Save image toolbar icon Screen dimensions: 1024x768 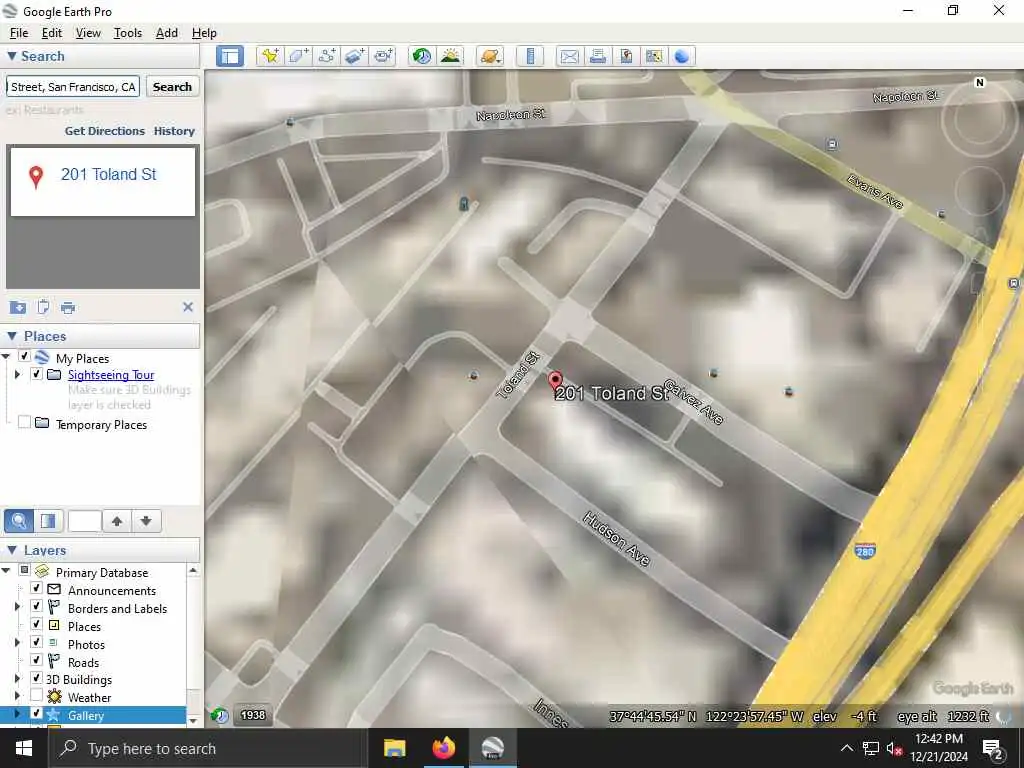pos(626,56)
